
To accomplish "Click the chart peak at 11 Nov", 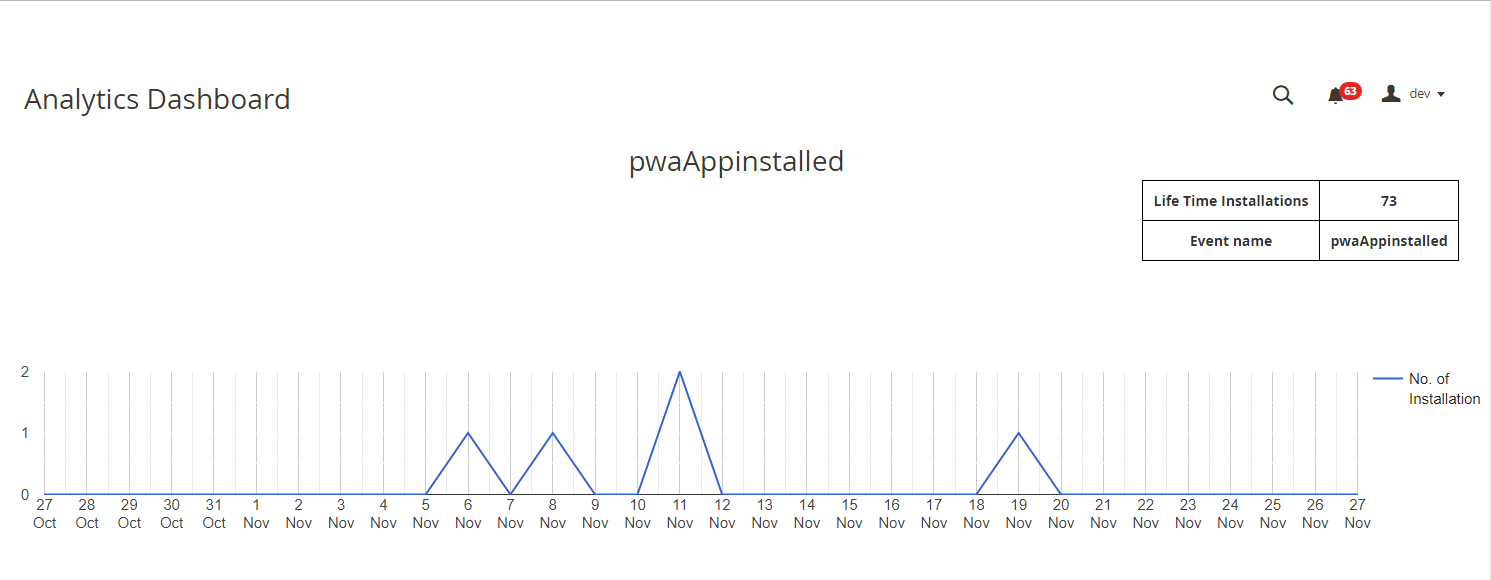I will tap(680, 372).
